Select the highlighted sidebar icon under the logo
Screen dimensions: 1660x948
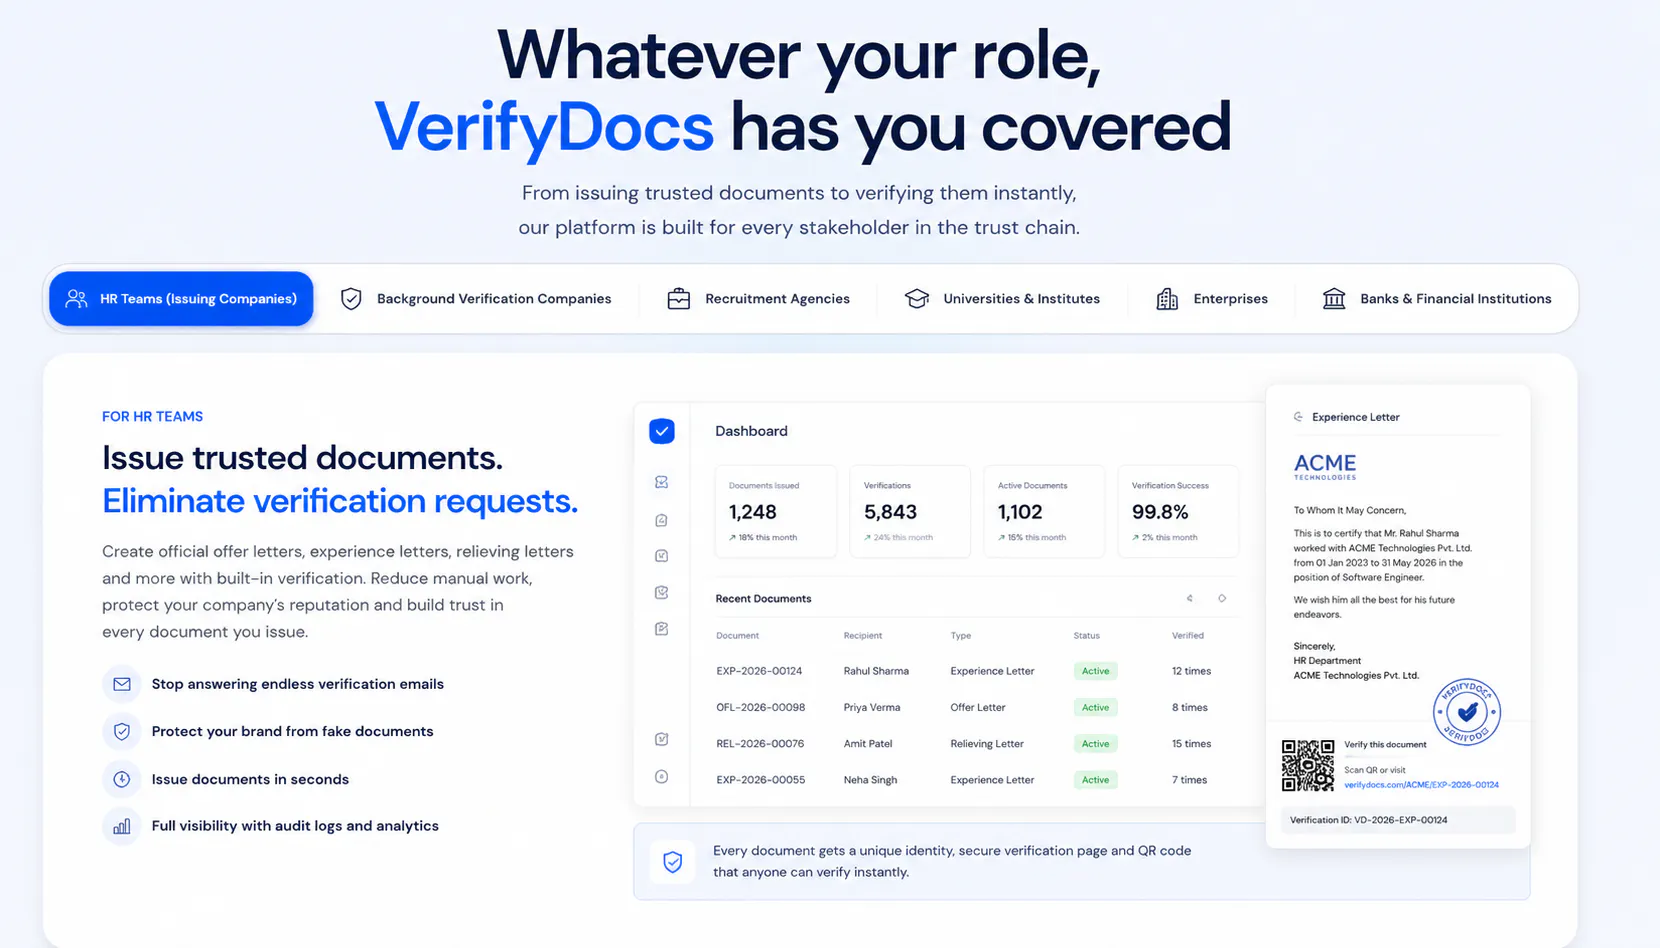(661, 482)
